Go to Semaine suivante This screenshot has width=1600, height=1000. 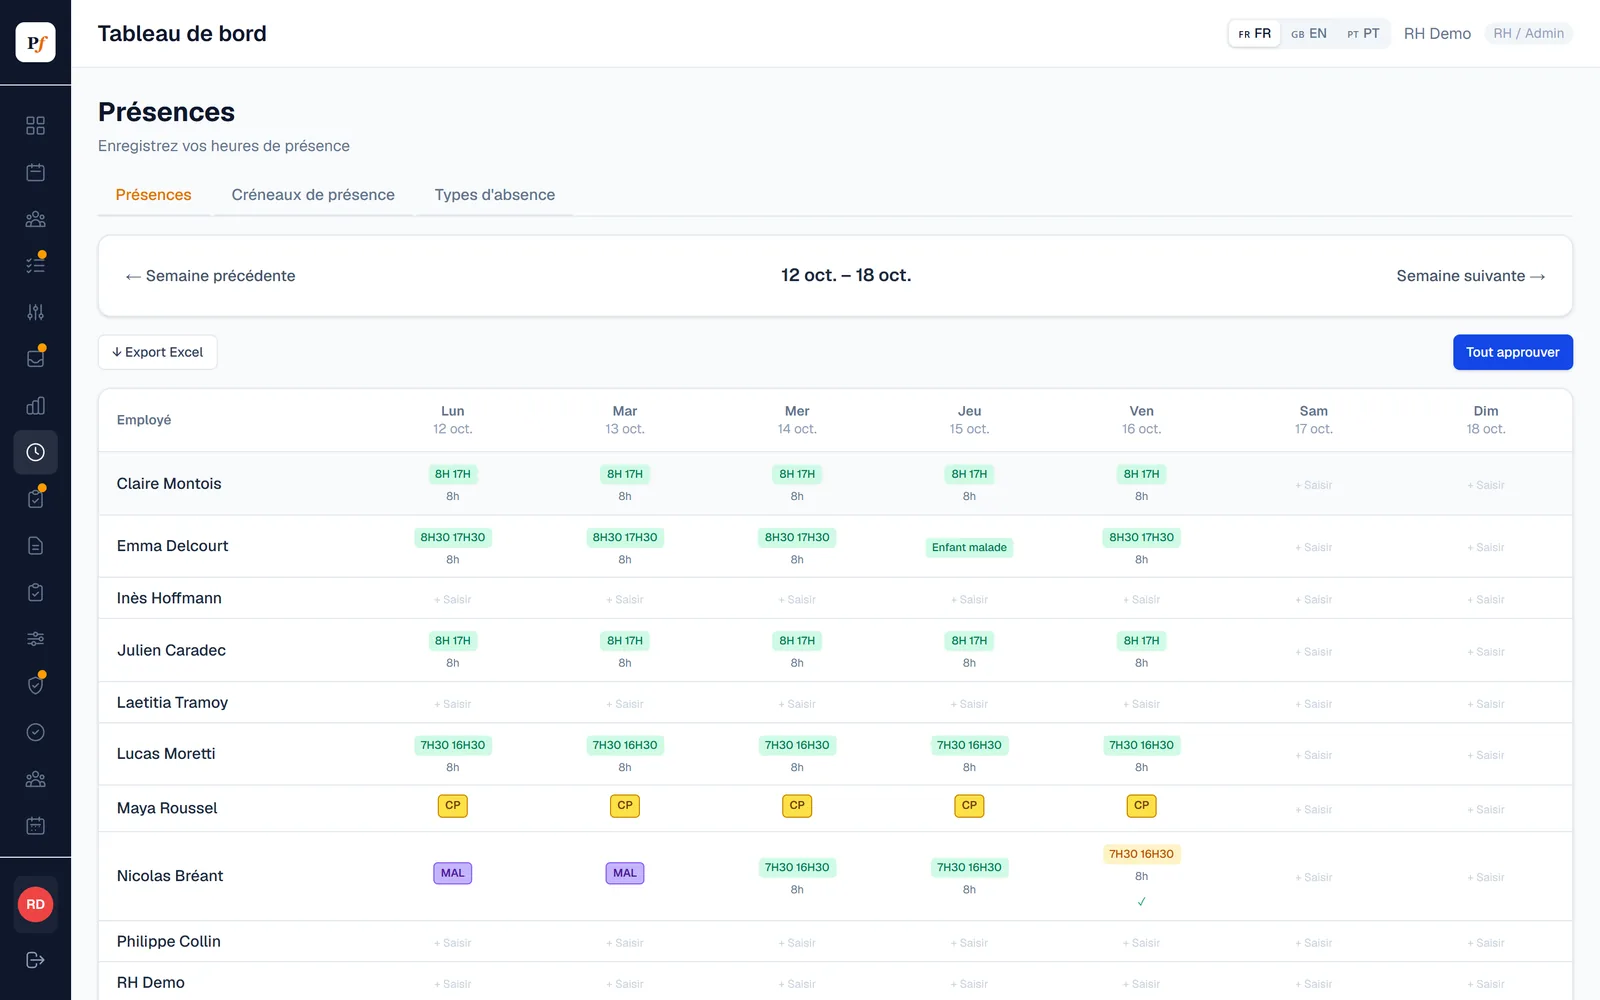coord(1471,276)
